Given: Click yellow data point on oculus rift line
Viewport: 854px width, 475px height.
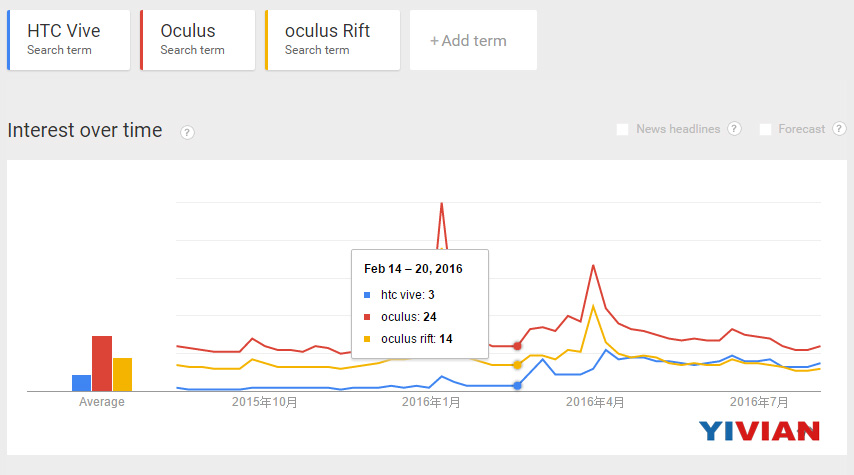Looking at the screenshot, I should coord(517,365).
